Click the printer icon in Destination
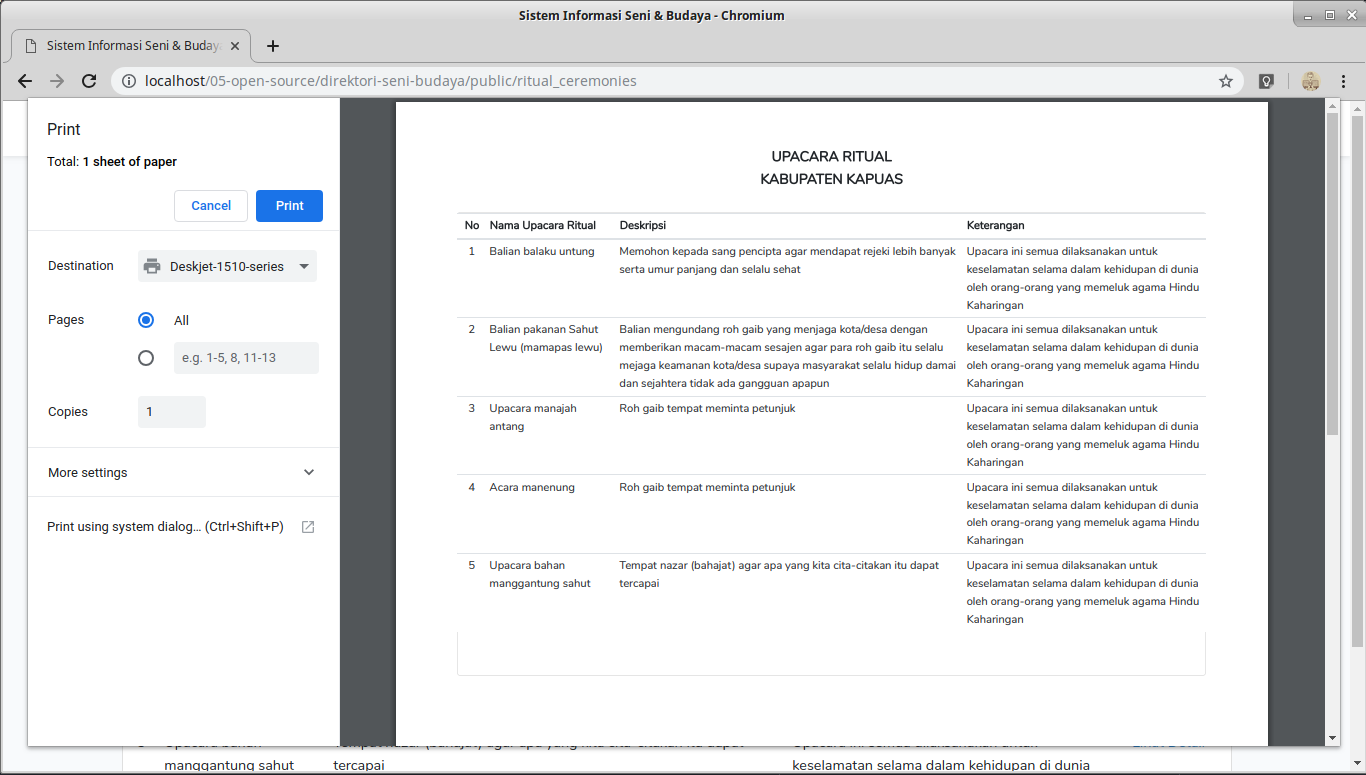Screen dimensions: 1366x775 [x=152, y=266]
